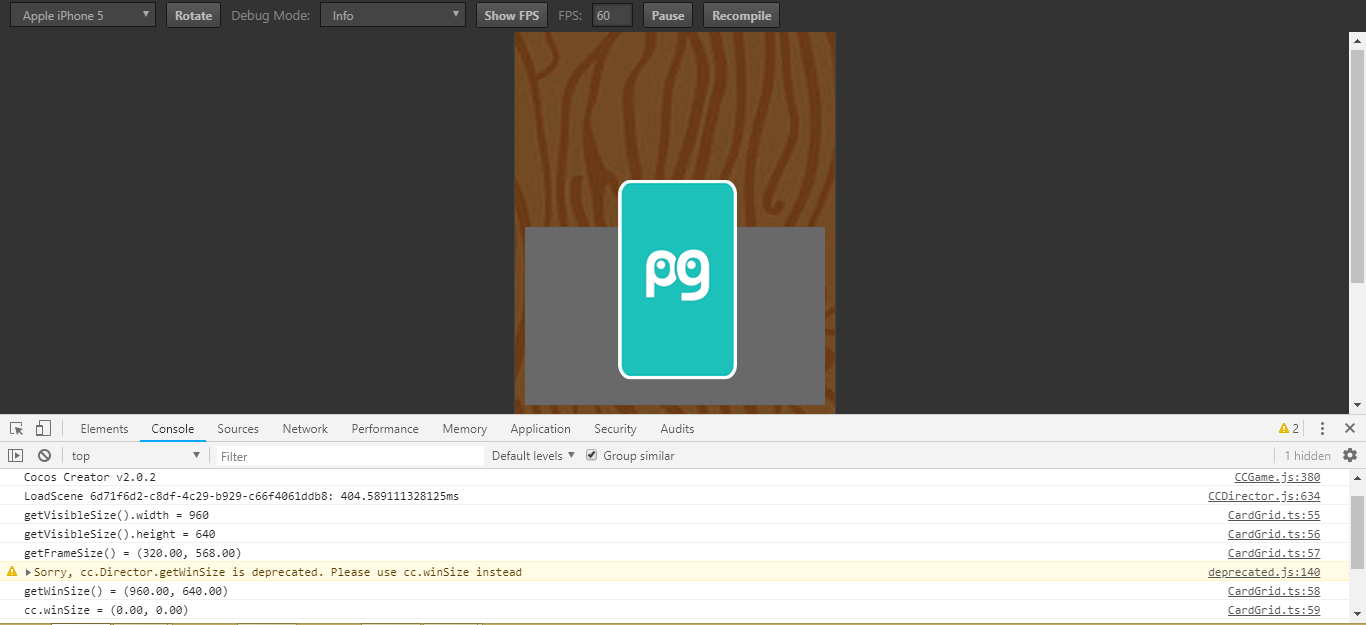
Task: Click the yellow warnings count icon
Action: point(1289,429)
